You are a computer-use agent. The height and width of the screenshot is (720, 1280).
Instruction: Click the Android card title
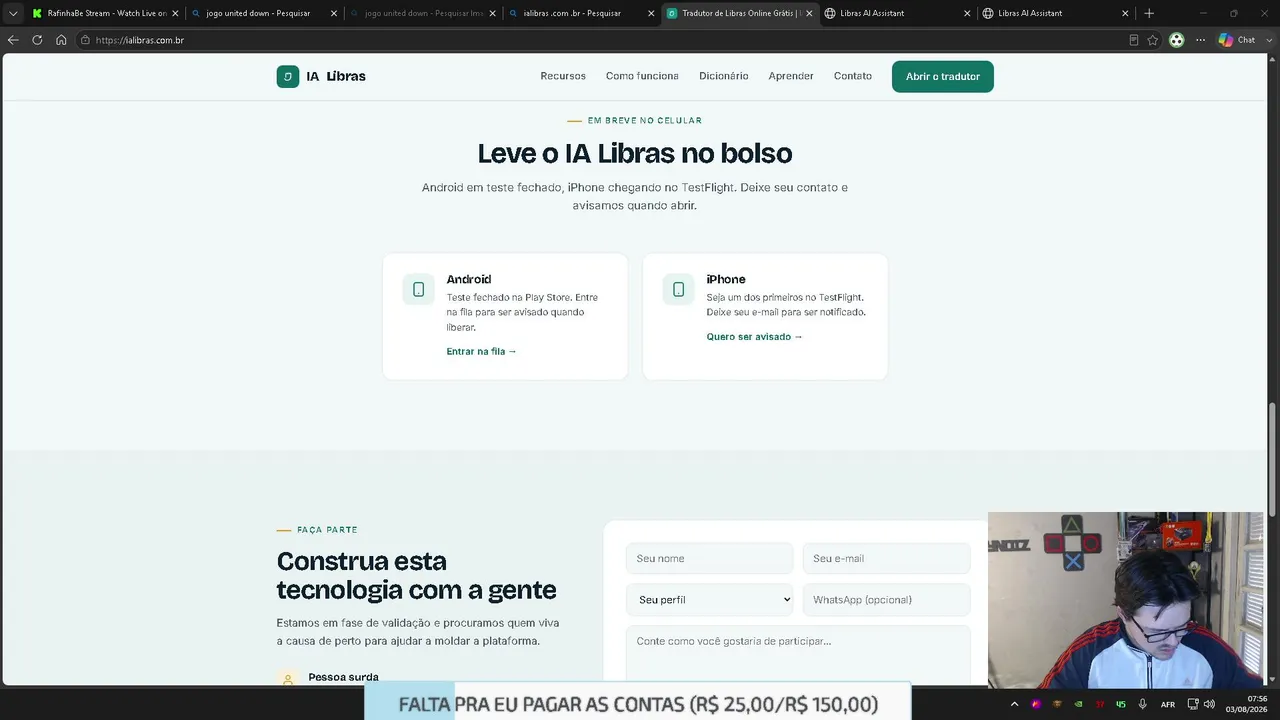pos(469,280)
